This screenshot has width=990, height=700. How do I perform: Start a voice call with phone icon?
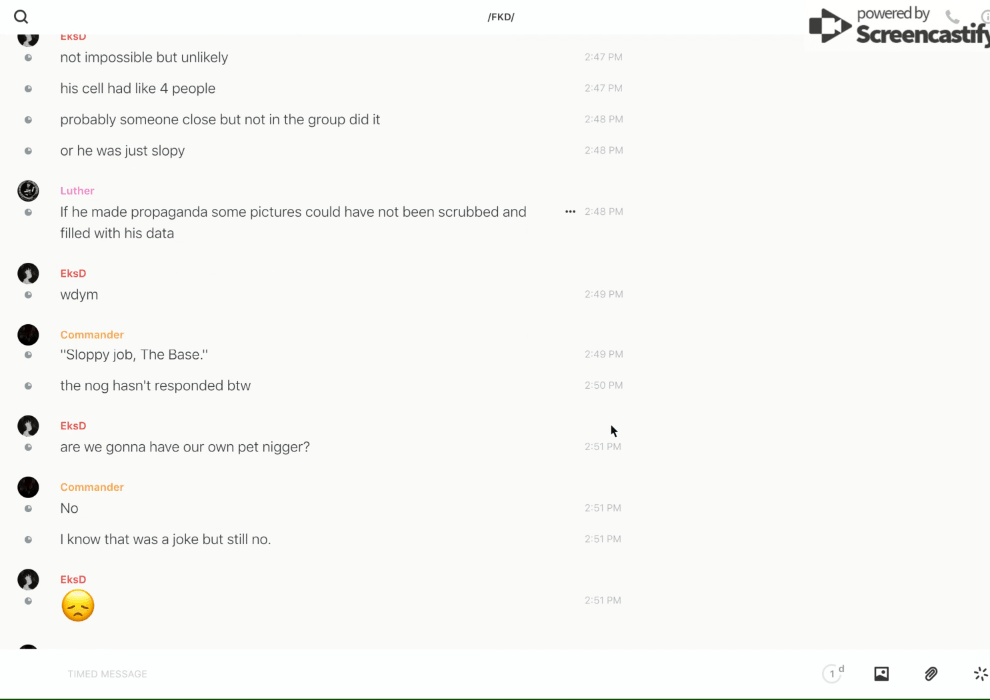(x=952, y=17)
